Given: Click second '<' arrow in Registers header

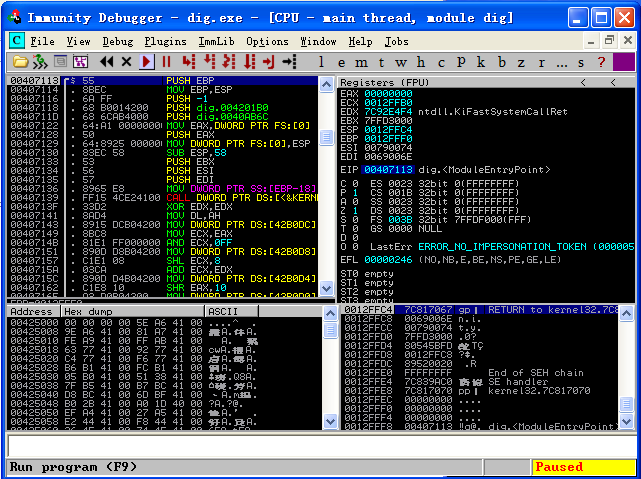Looking at the screenshot, I should click(613, 82).
